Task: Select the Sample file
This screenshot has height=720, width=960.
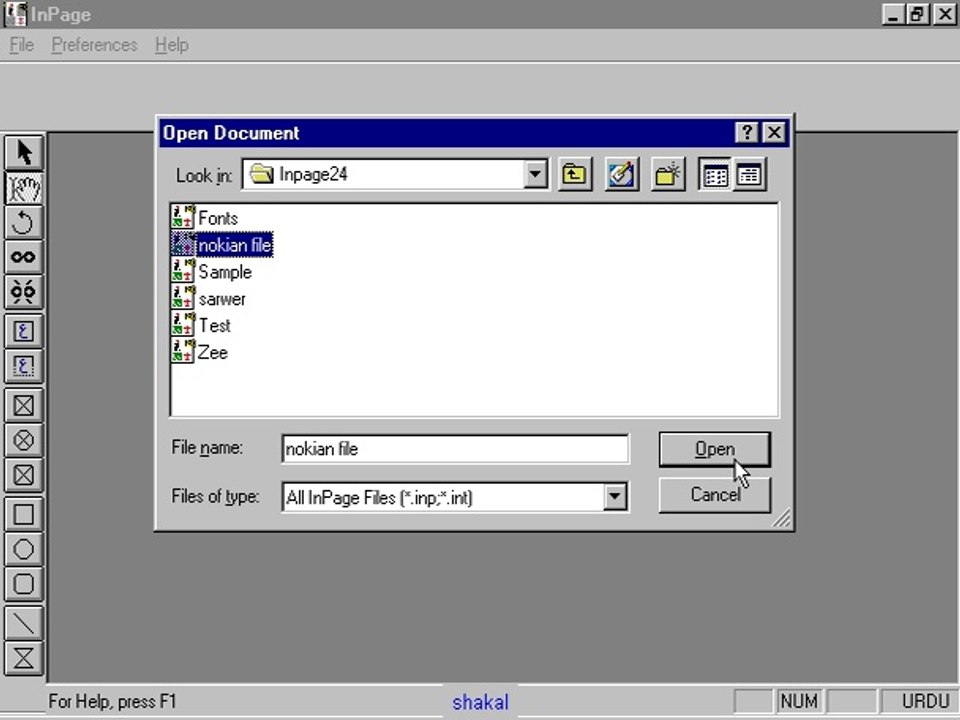Action: click(x=211, y=272)
